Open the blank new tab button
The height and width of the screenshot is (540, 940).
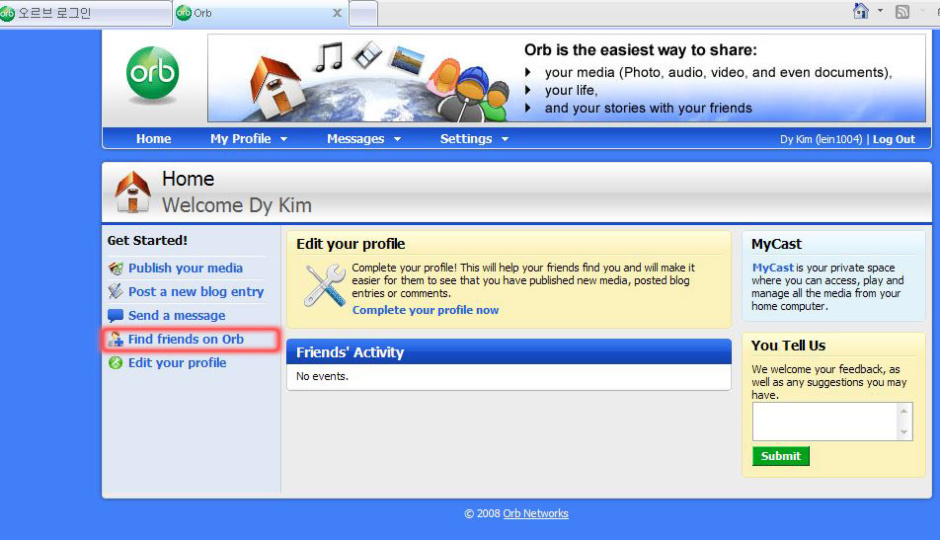click(x=363, y=13)
